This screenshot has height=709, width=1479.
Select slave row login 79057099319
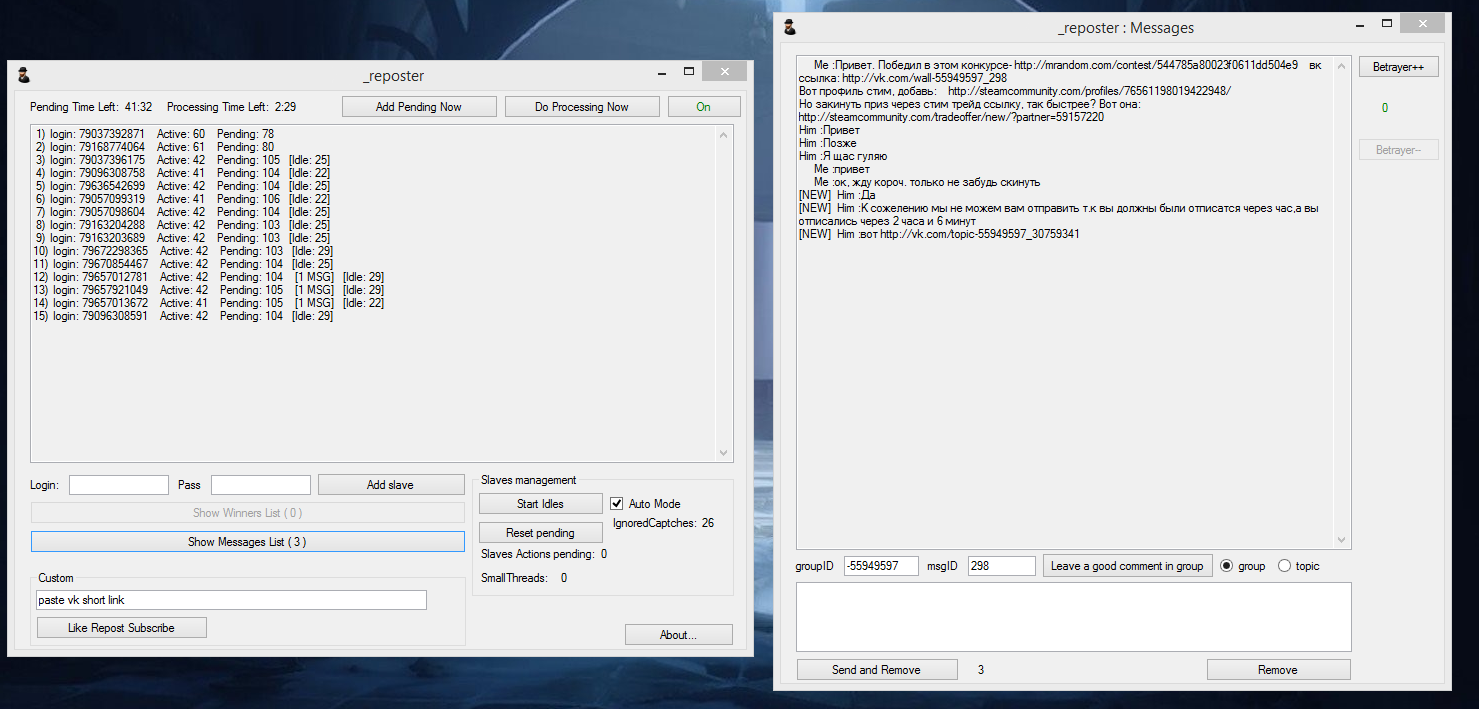[x=183, y=199]
